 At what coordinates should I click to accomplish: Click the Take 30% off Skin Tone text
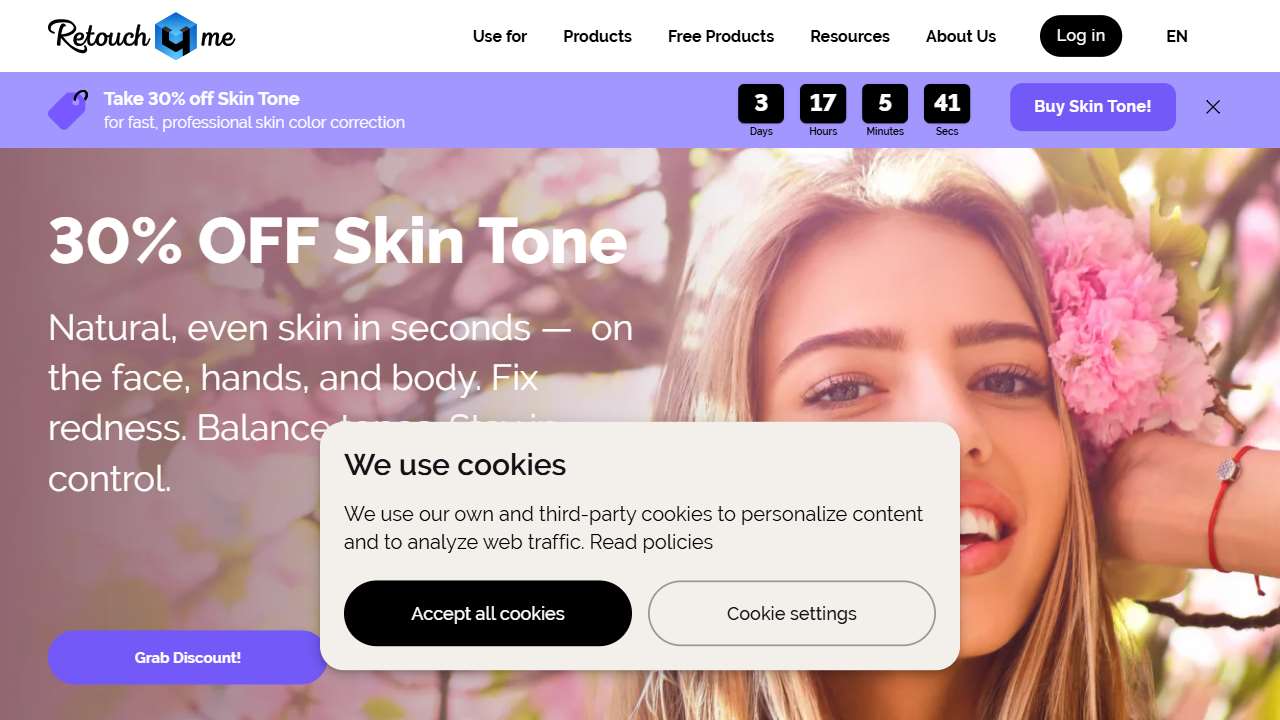[x=202, y=98]
